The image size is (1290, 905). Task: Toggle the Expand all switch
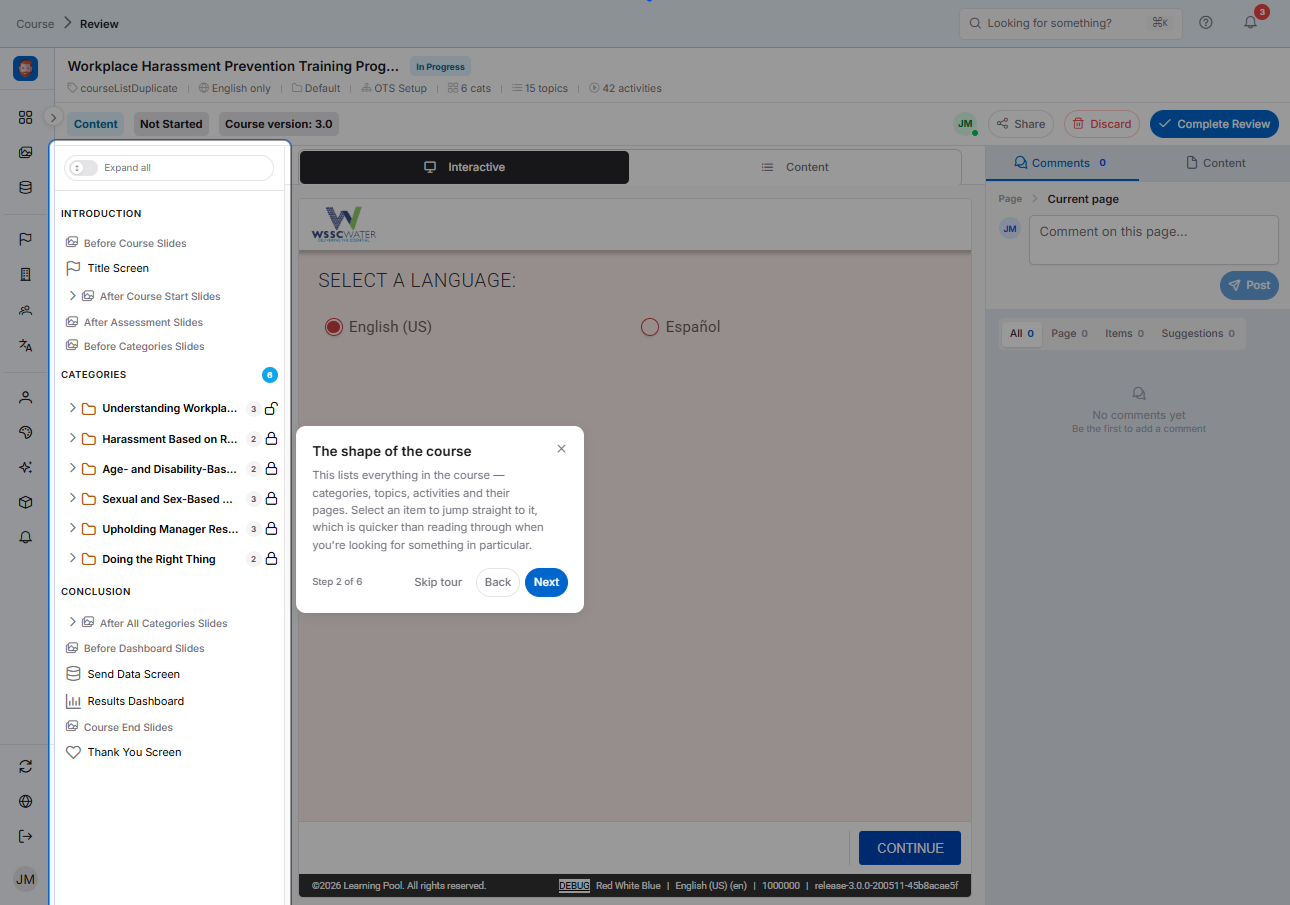coord(83,168)
